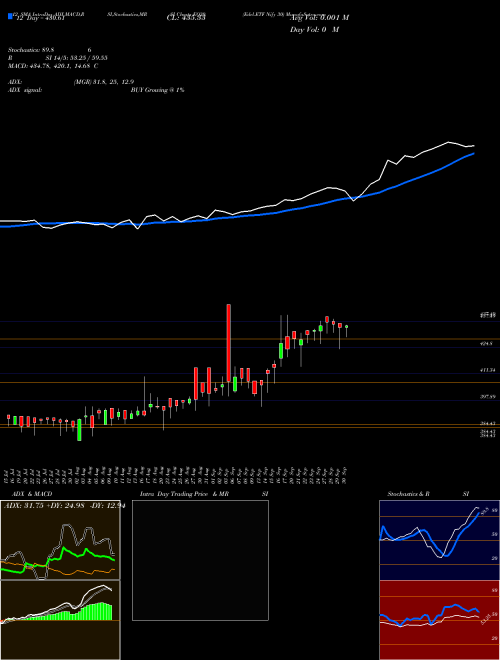Click the red RSI chart panel
Viewport: 500px width, 660px height.
coord(439,620)
